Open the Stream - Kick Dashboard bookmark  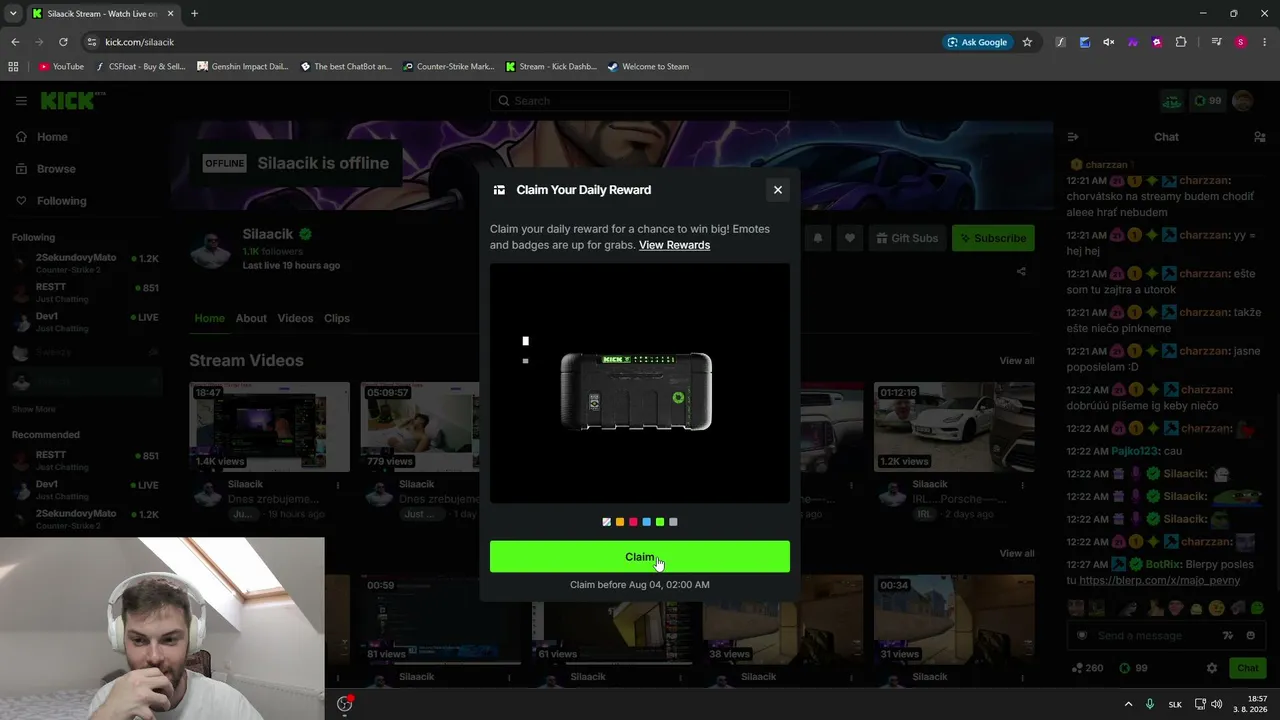[551, 67]
